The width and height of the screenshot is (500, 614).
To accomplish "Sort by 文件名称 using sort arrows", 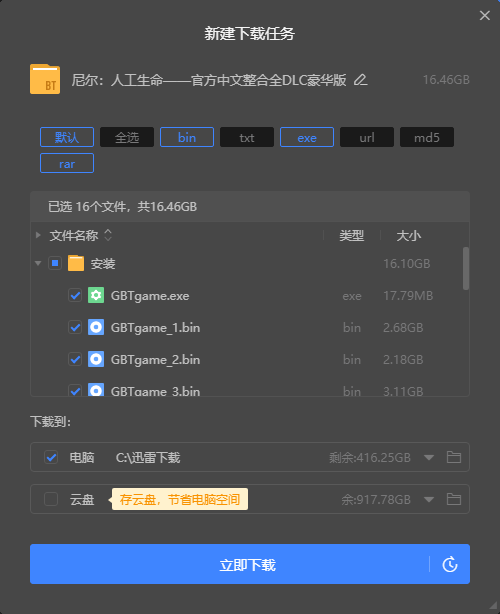I will [x=108, y=235].
